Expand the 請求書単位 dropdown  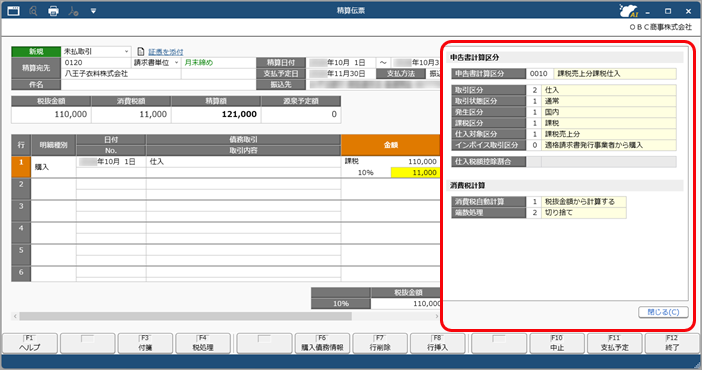coord(176,63)
